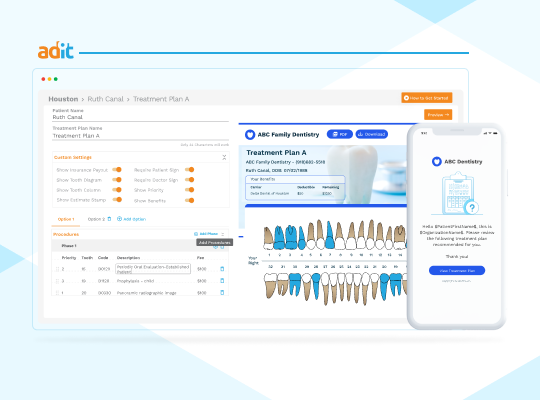The height and width of the screenshot is (400, 540).
Task: Click the drag handle of priority 2 row
Action: [57, 269]
